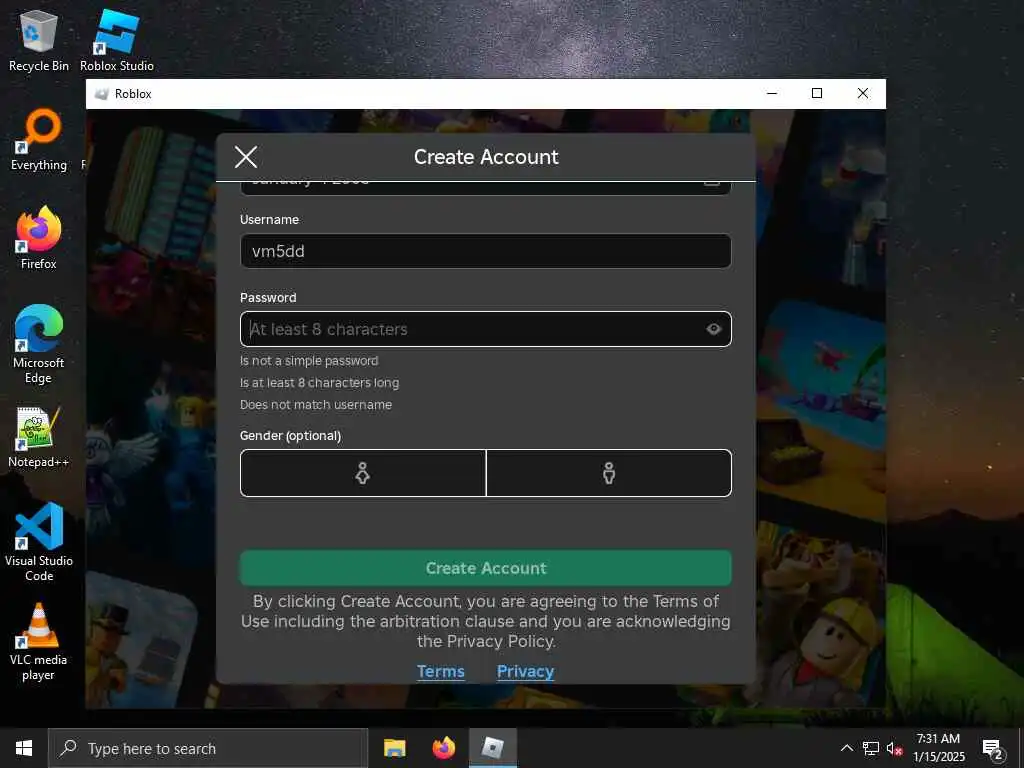Close the Create Account dialog with the X
Screen dimensions: 1024x768
point(246,157)
